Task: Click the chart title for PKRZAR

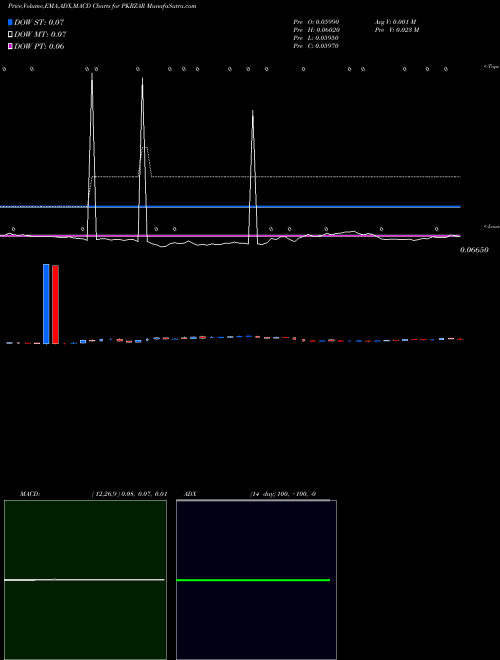Action: click(102, 6)
